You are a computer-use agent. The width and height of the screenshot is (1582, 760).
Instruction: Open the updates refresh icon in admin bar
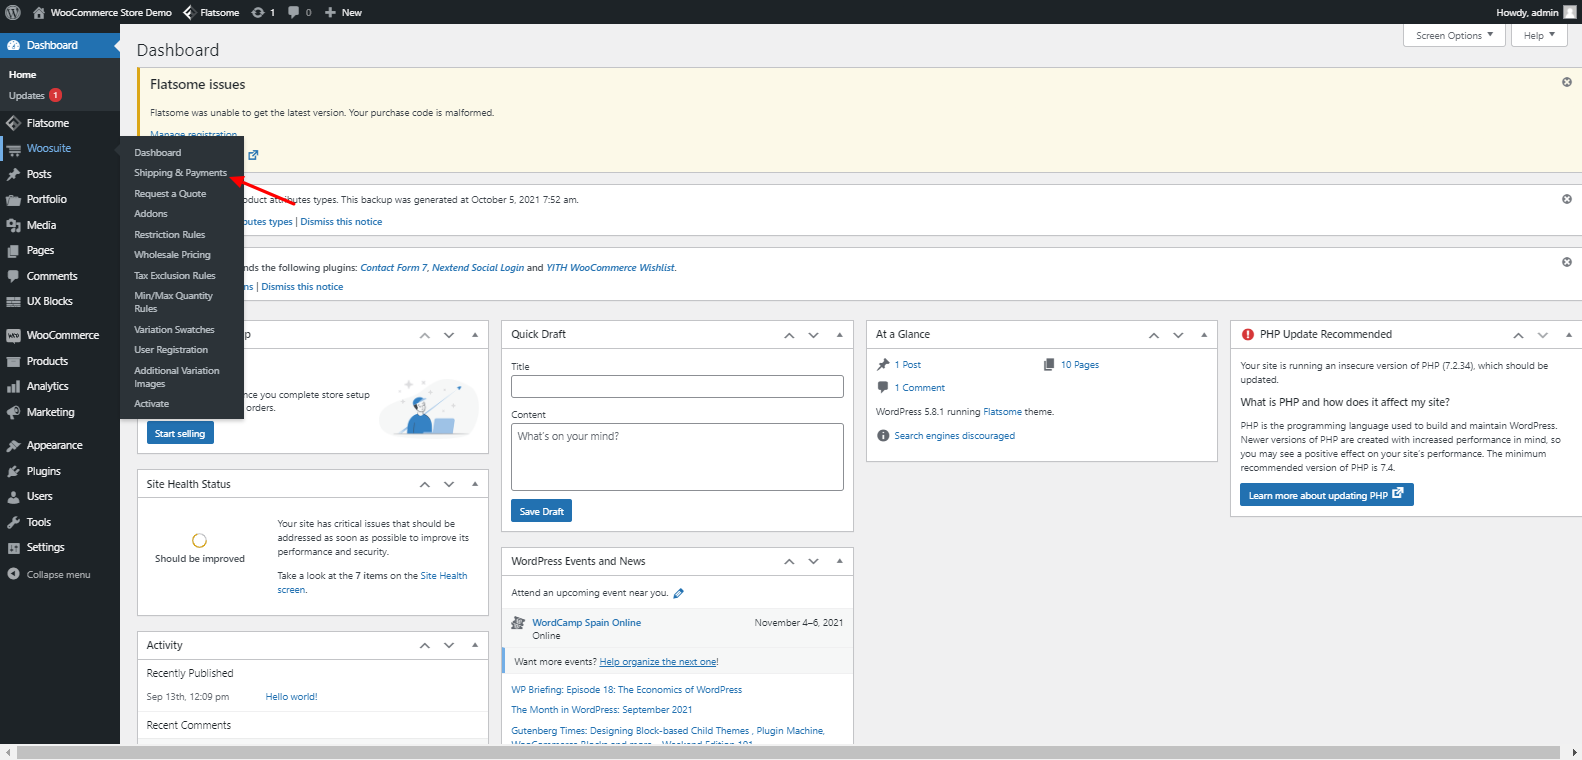(258, 12)
